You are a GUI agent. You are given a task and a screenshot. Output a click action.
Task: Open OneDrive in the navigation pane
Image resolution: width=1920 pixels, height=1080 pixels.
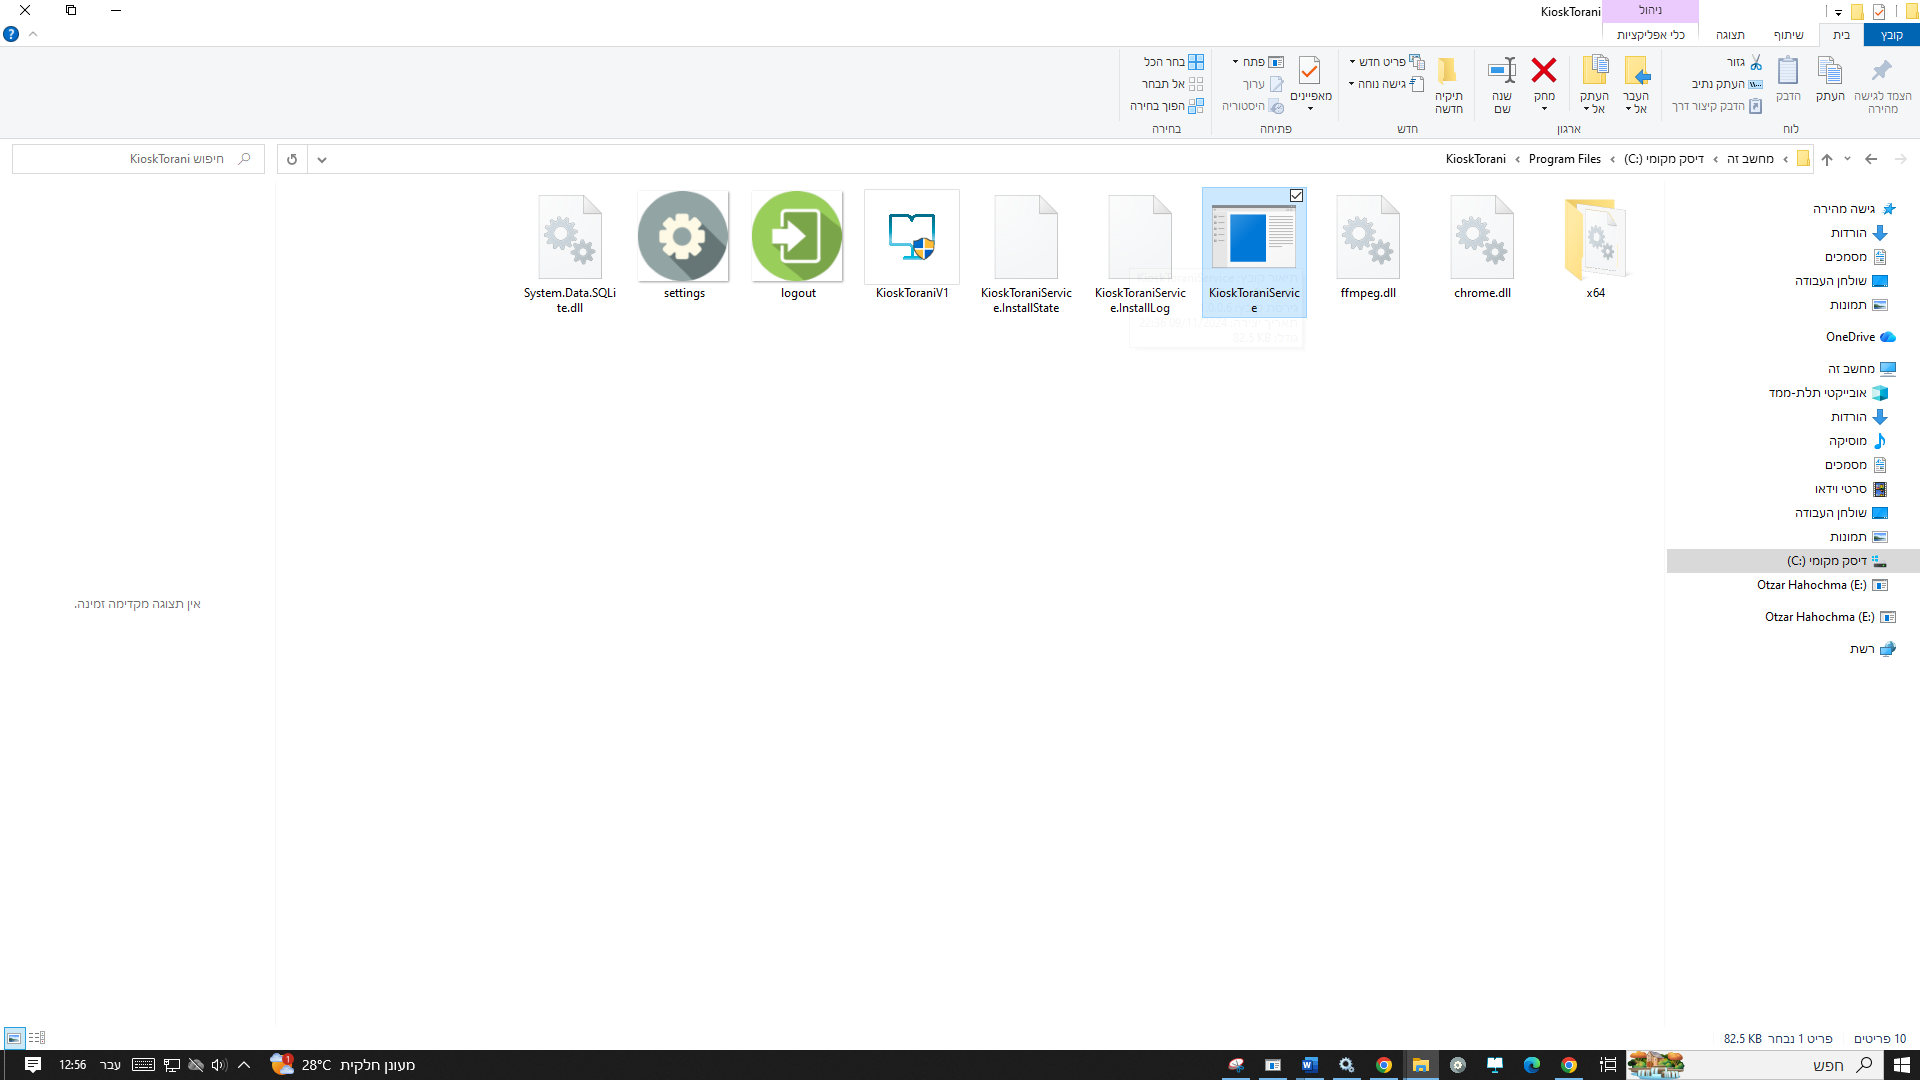1859,337
